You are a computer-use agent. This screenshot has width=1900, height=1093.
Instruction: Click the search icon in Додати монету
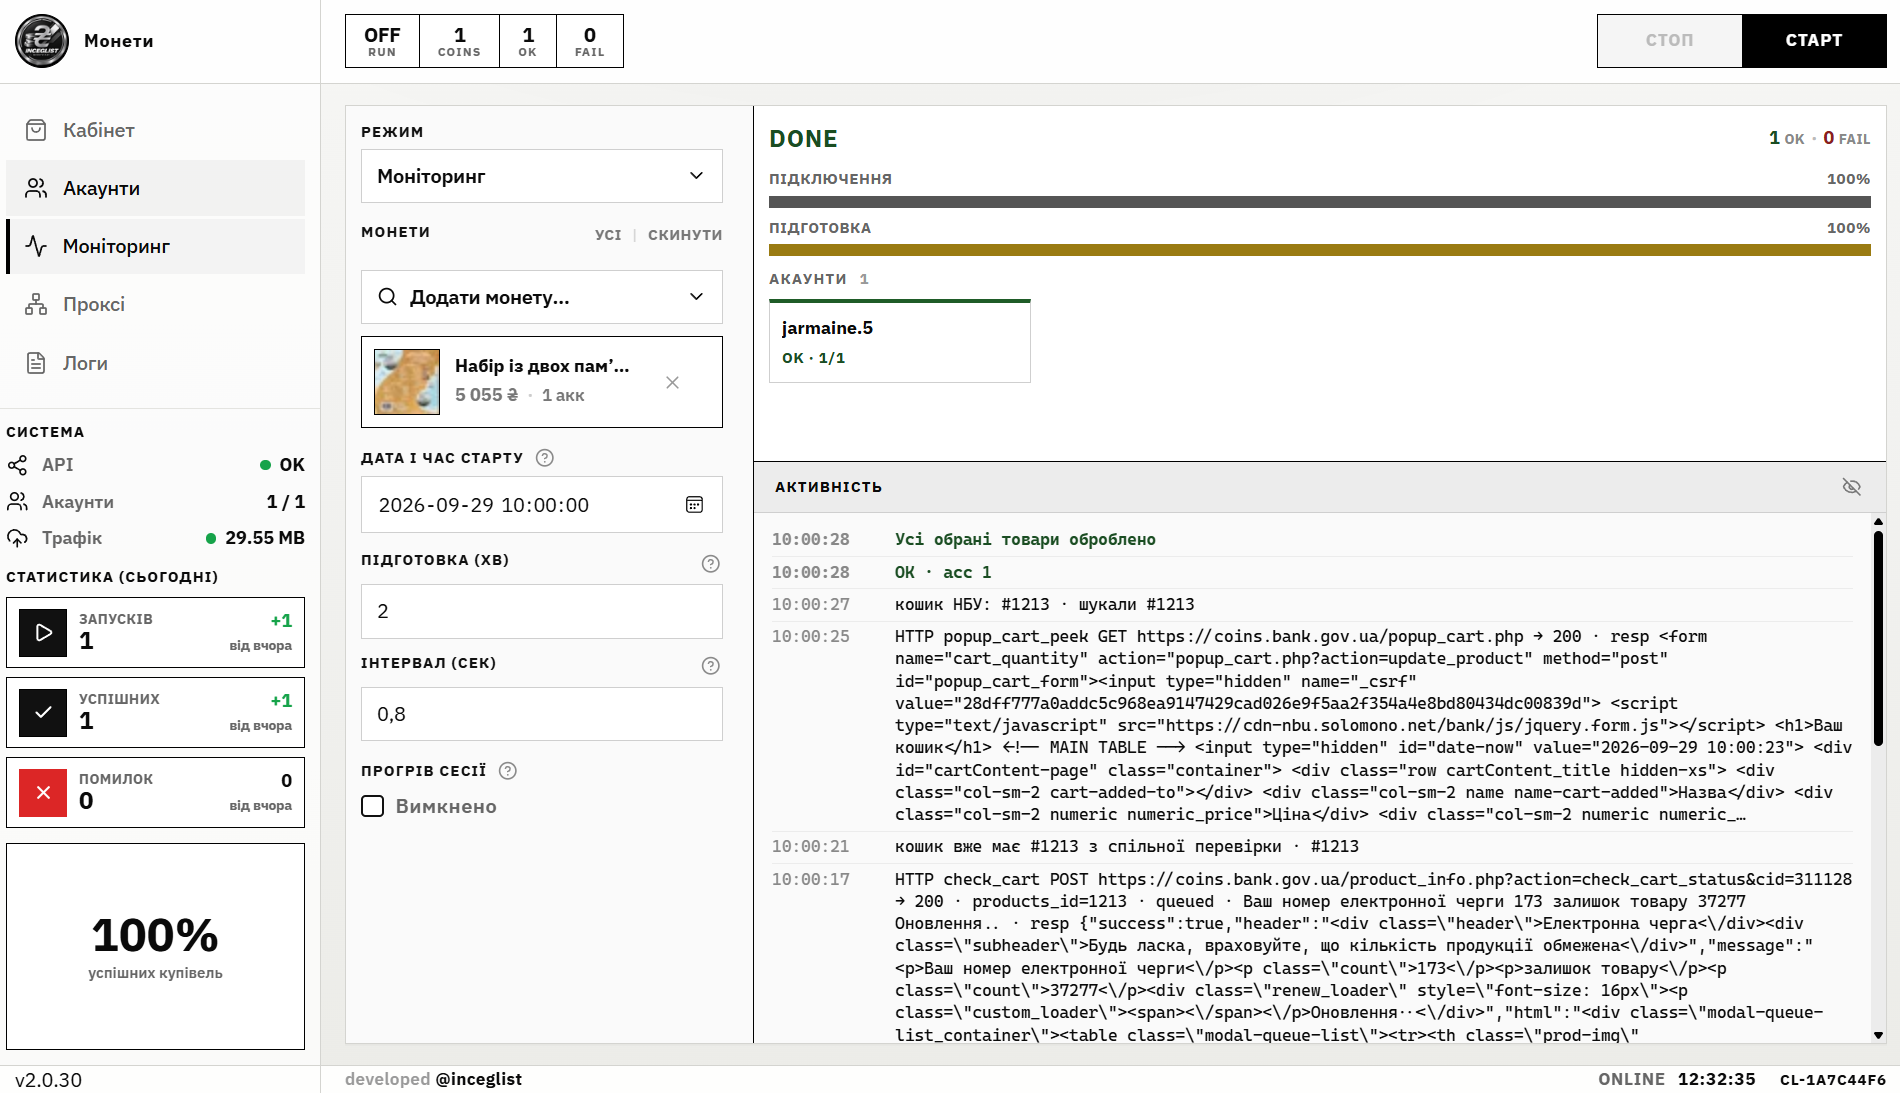click(x=387, y=297)
